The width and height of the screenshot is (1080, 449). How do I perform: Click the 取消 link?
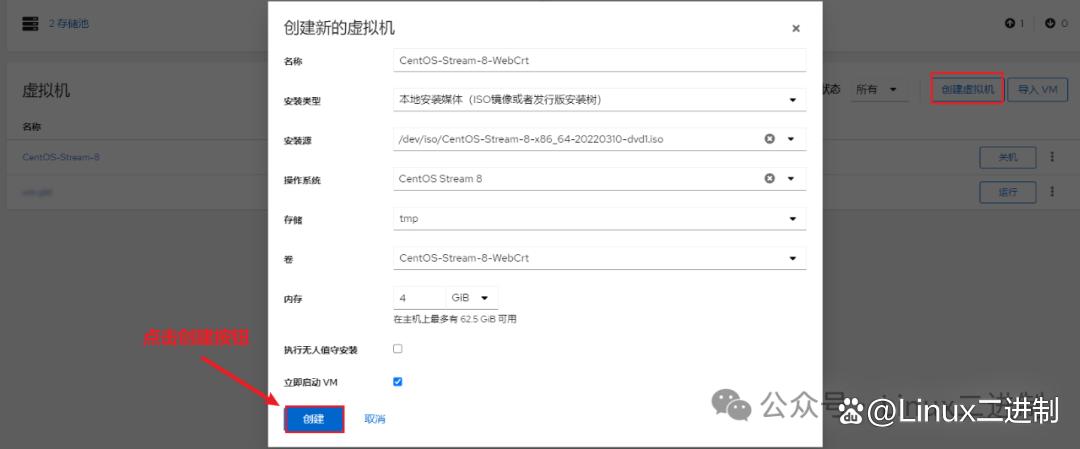[375, 419]
